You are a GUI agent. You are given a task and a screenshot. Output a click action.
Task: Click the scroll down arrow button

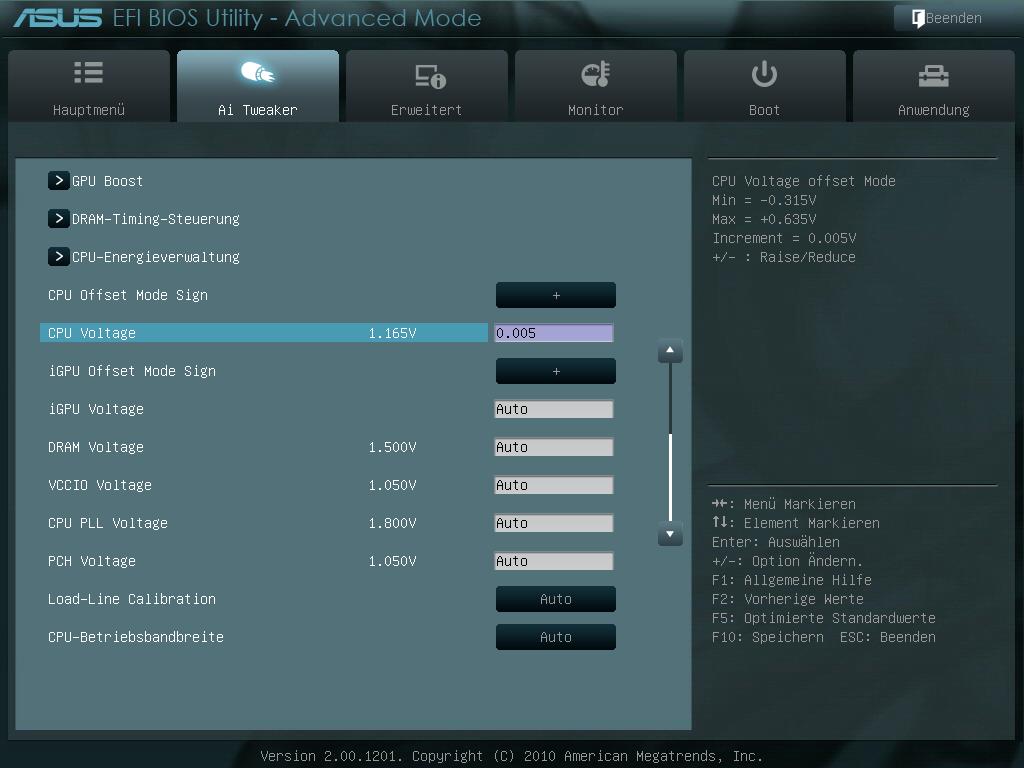pyautogui.click(x=670, y=534)
